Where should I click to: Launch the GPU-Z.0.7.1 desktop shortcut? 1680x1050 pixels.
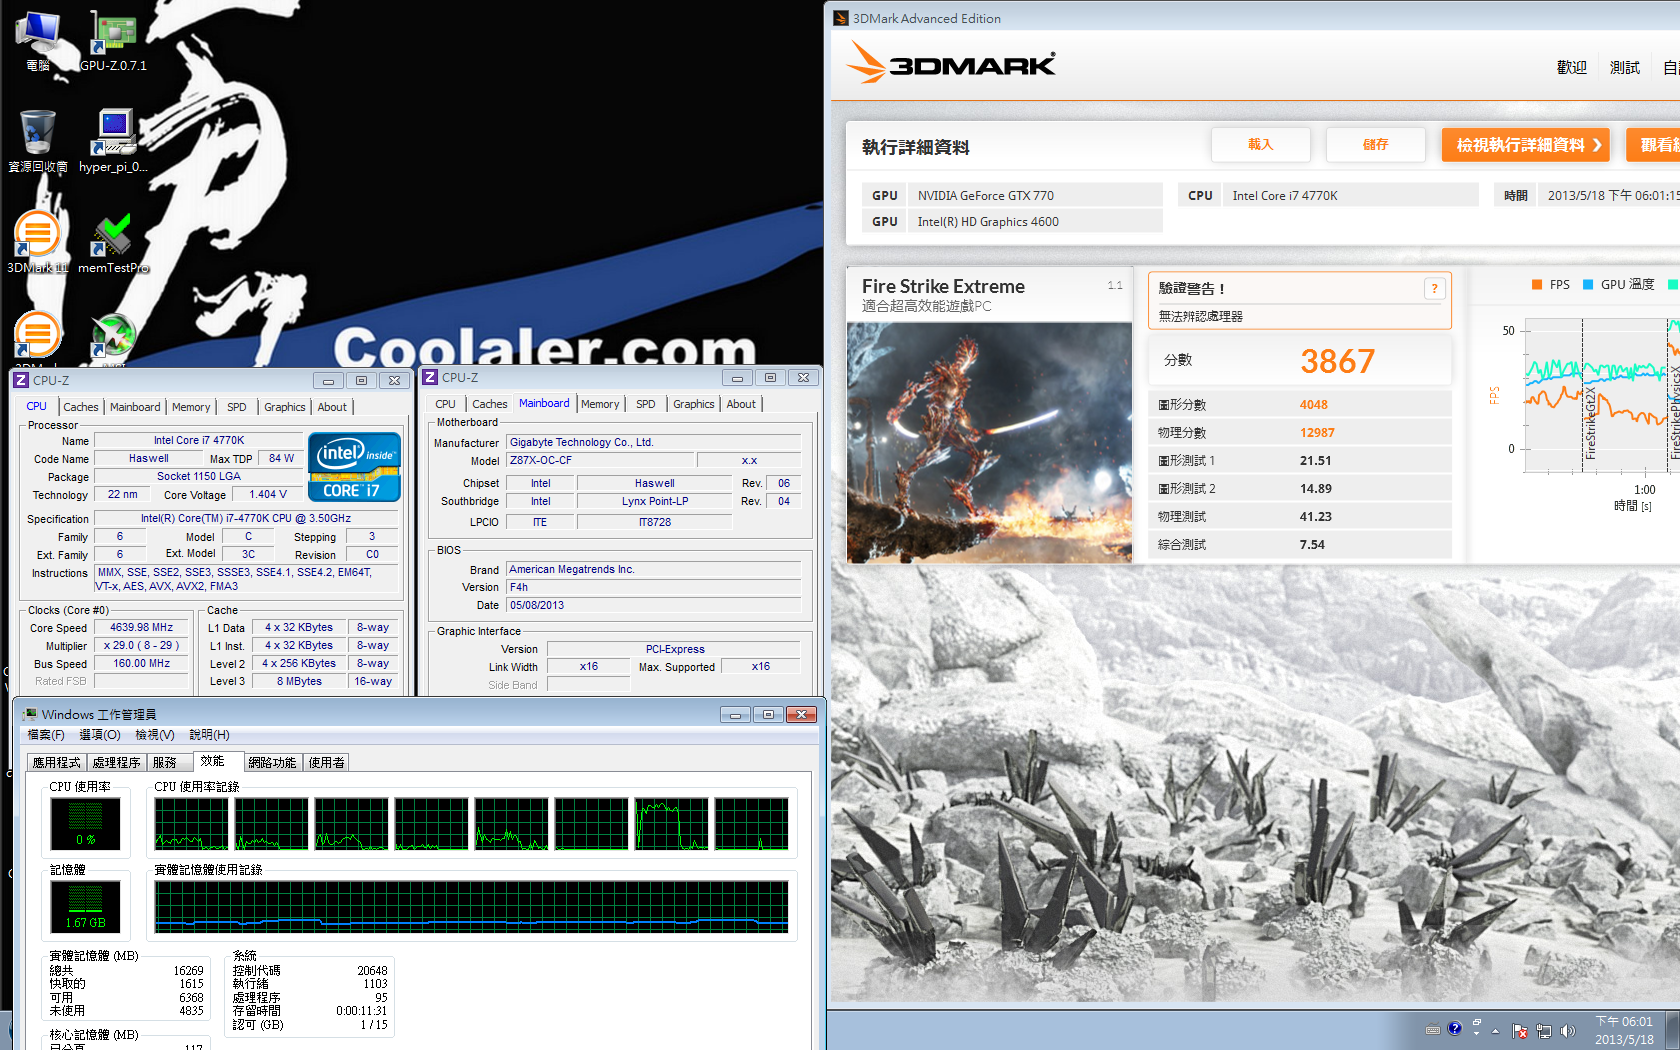coord(113,41)
